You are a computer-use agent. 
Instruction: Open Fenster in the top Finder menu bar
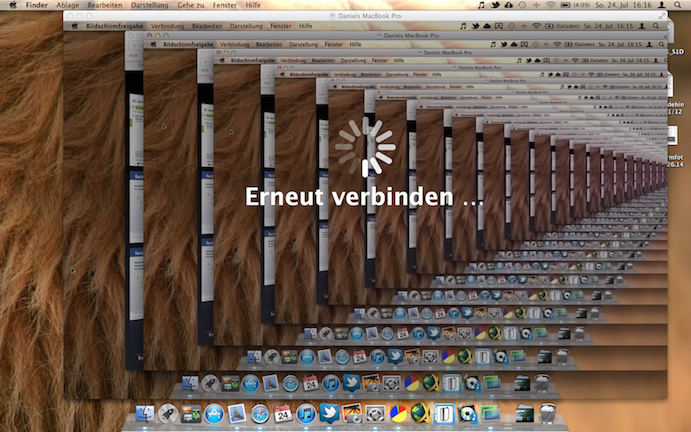click(224, 5)
